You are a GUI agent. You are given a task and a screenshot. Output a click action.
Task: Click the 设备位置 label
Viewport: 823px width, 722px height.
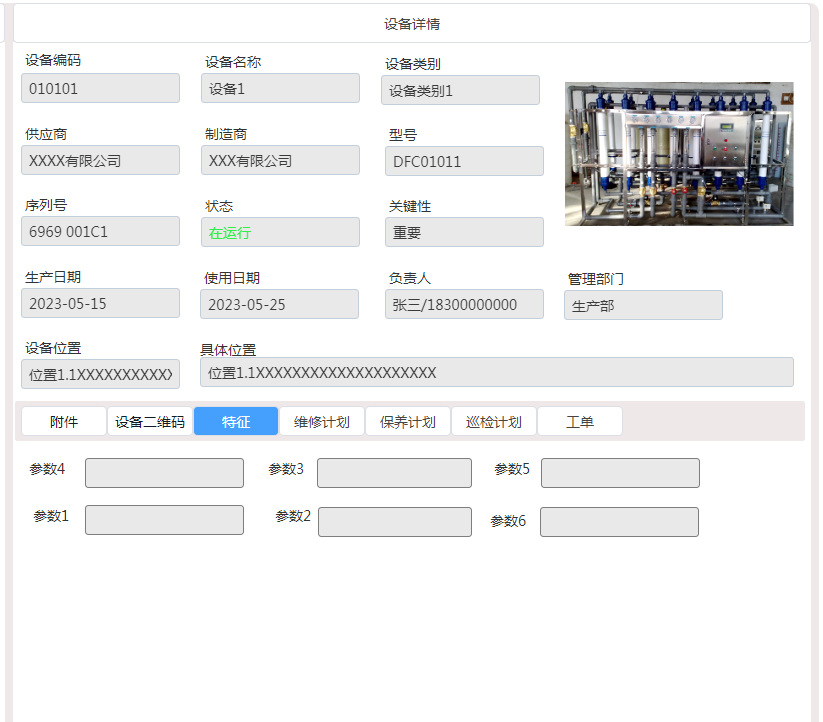click(53, 348)
